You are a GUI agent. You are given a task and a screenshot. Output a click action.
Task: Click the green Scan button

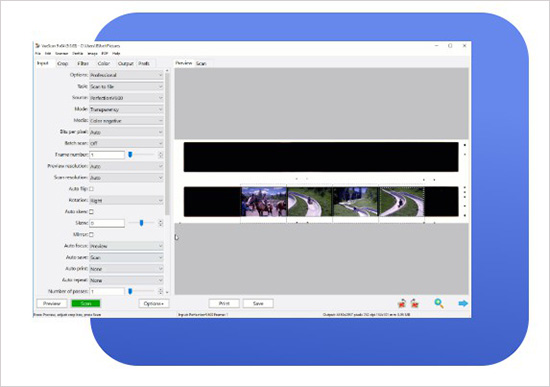click(86, 303)
